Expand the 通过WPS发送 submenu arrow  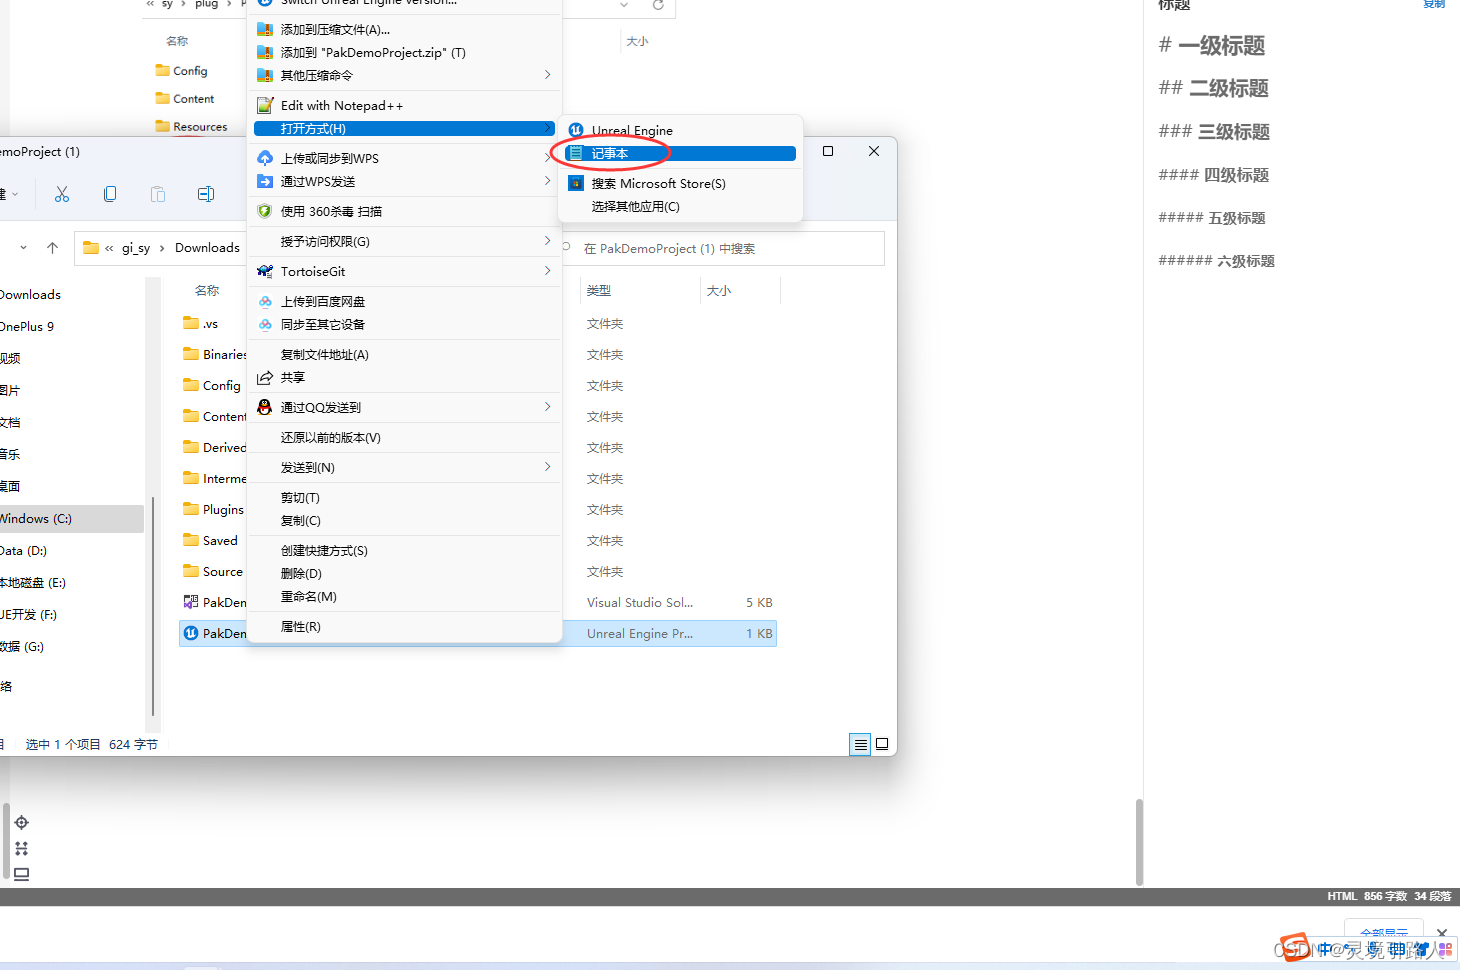click(547, 181)
